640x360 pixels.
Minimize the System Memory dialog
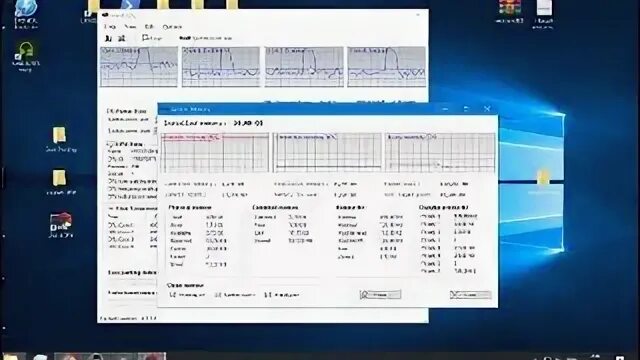[445, 109]
